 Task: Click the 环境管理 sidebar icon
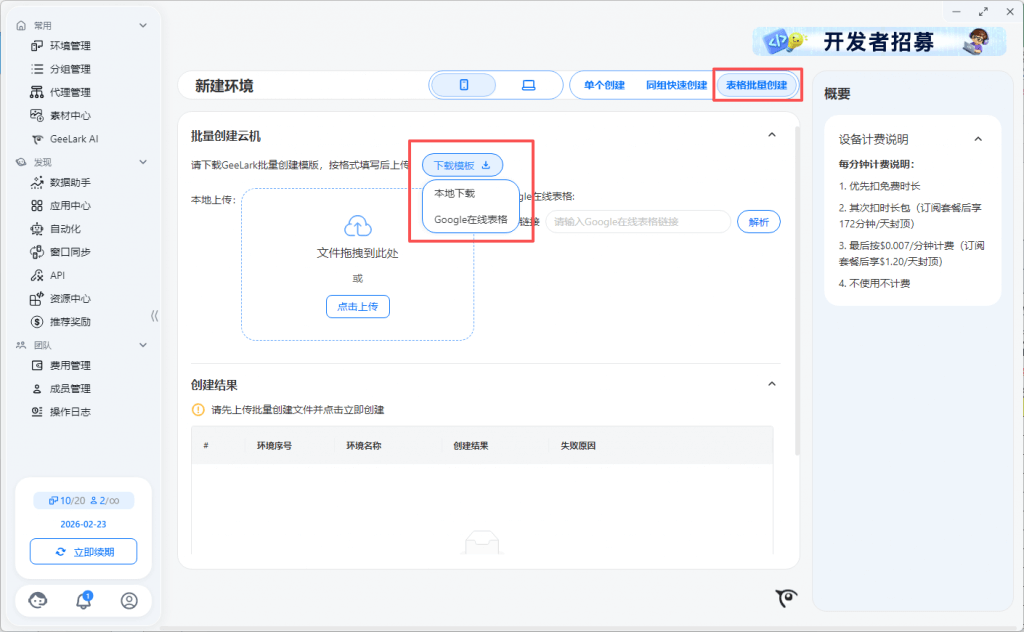click(x=37, y=46)
